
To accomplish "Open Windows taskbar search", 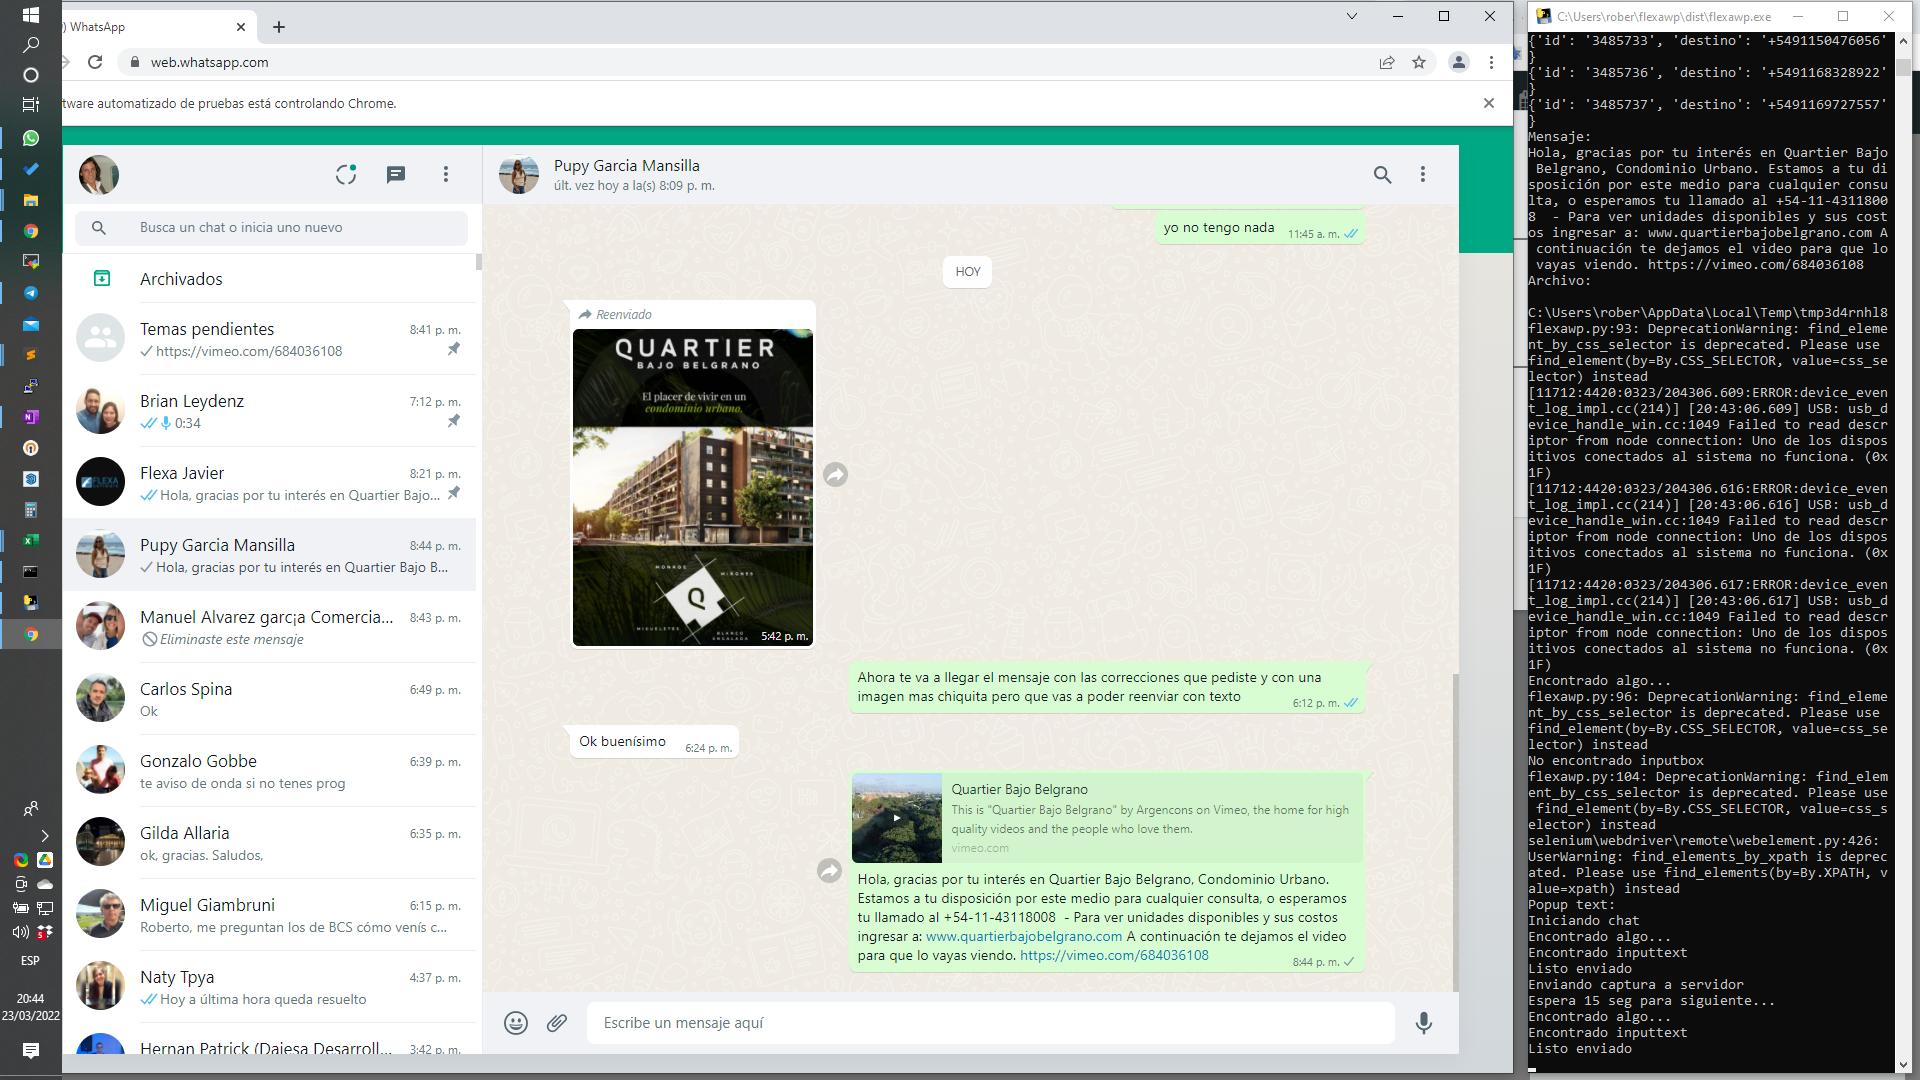I will pyautogui.click(x=31, y=45).
